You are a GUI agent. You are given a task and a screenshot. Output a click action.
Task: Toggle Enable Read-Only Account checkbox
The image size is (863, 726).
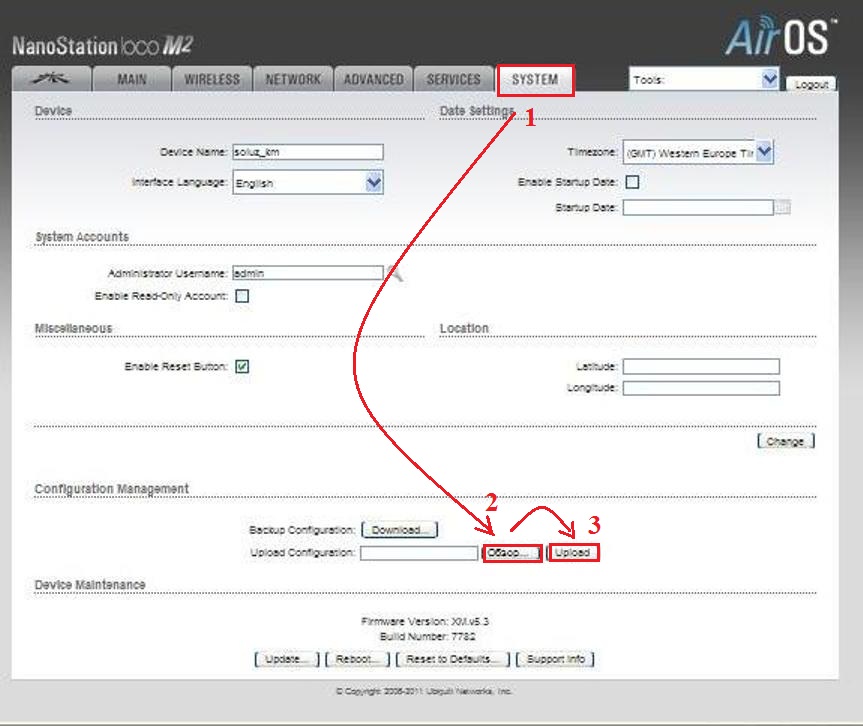(x=242, y=296)
